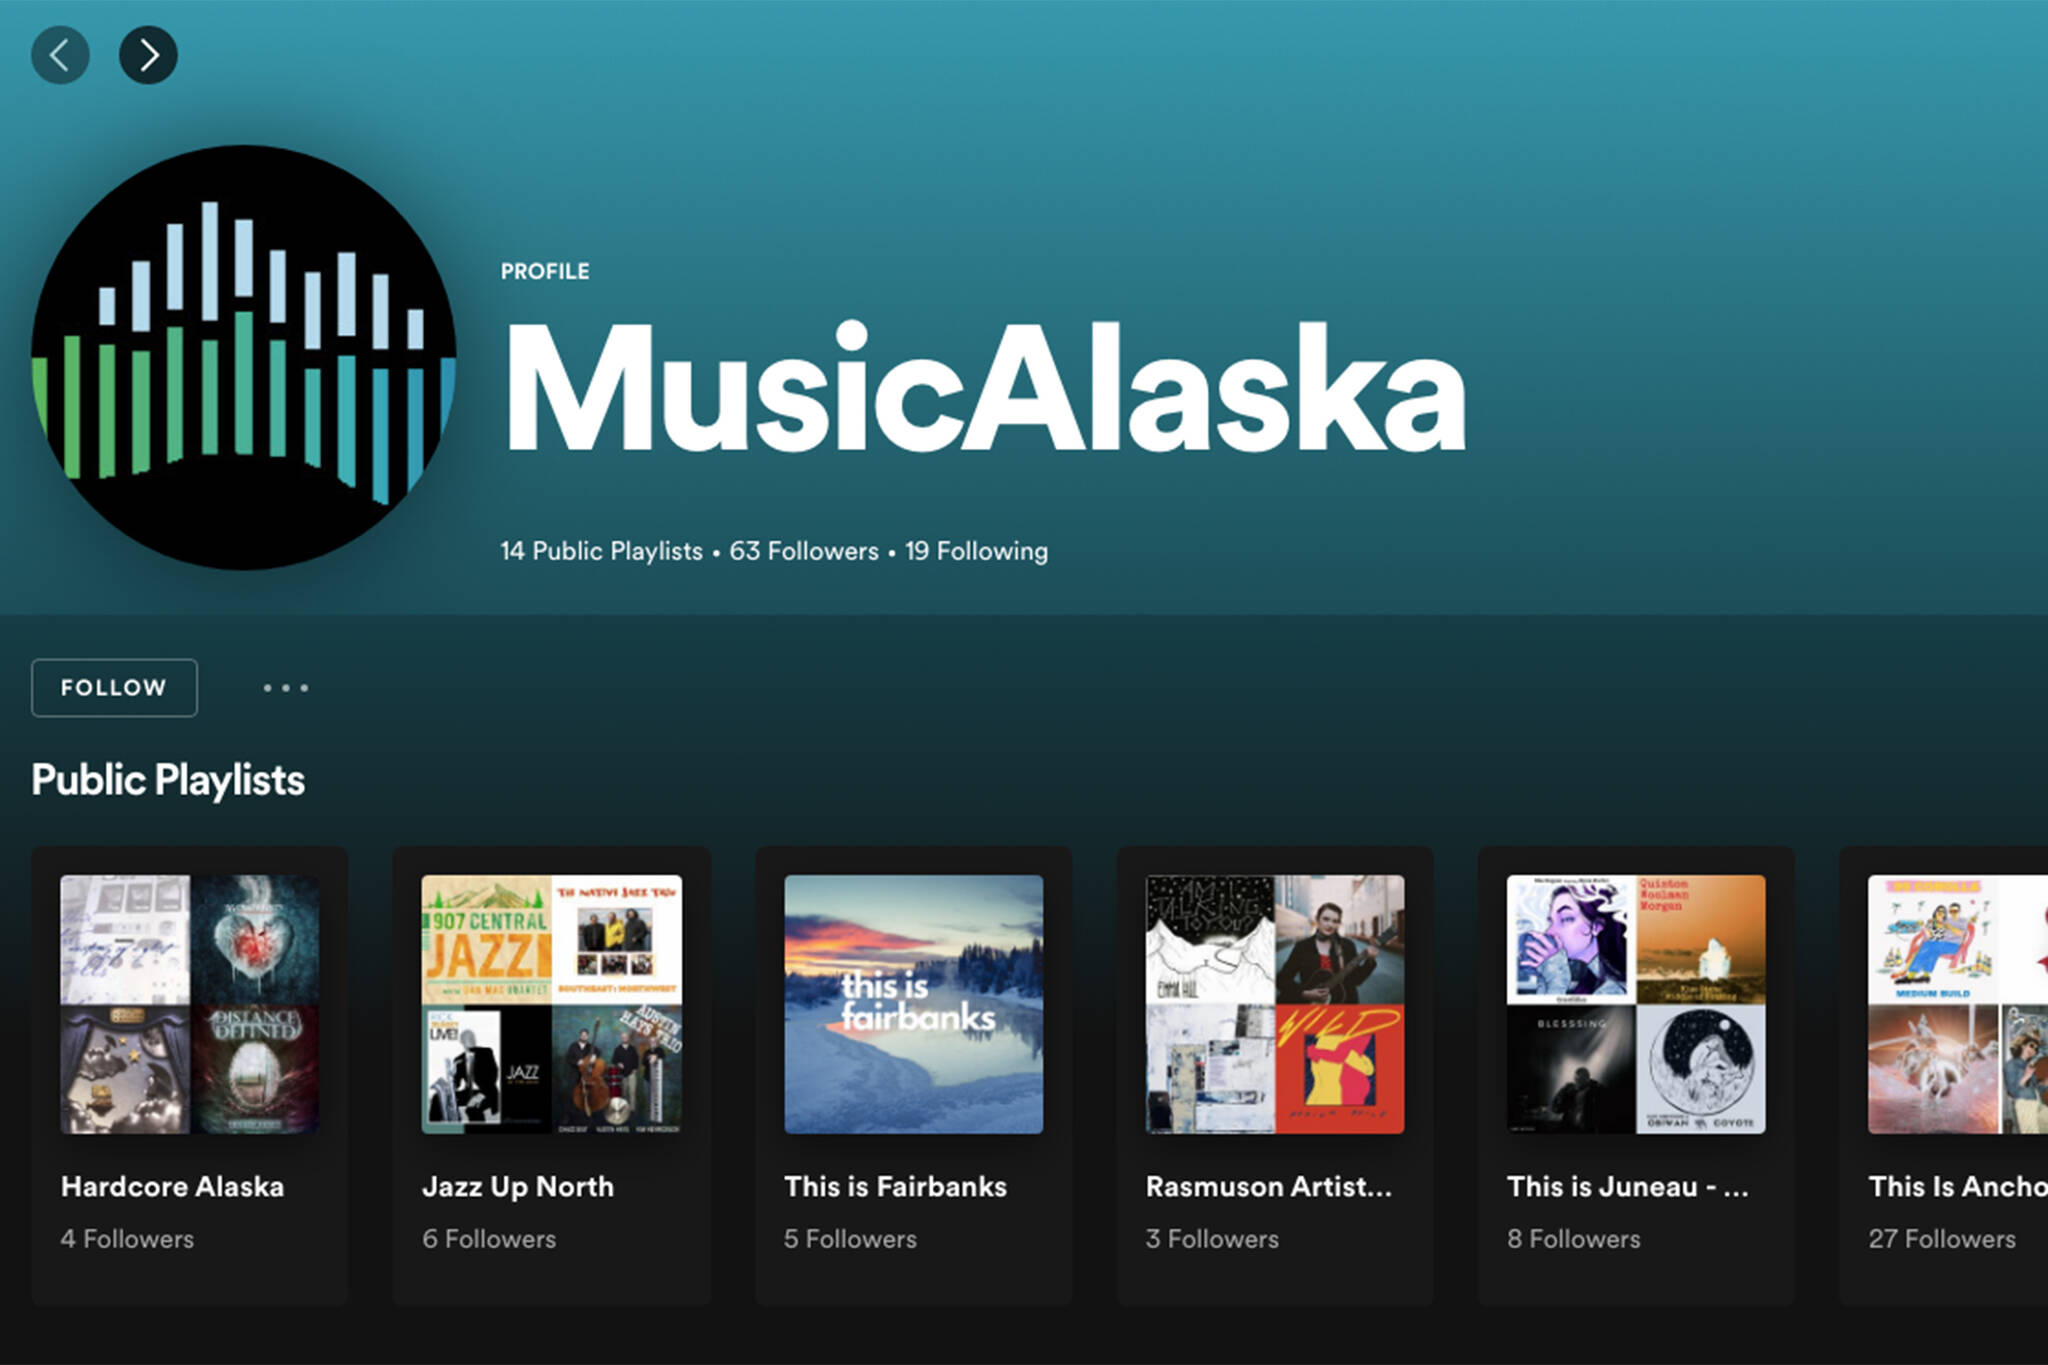Go forward with the right arrow button

pos(148,55)
